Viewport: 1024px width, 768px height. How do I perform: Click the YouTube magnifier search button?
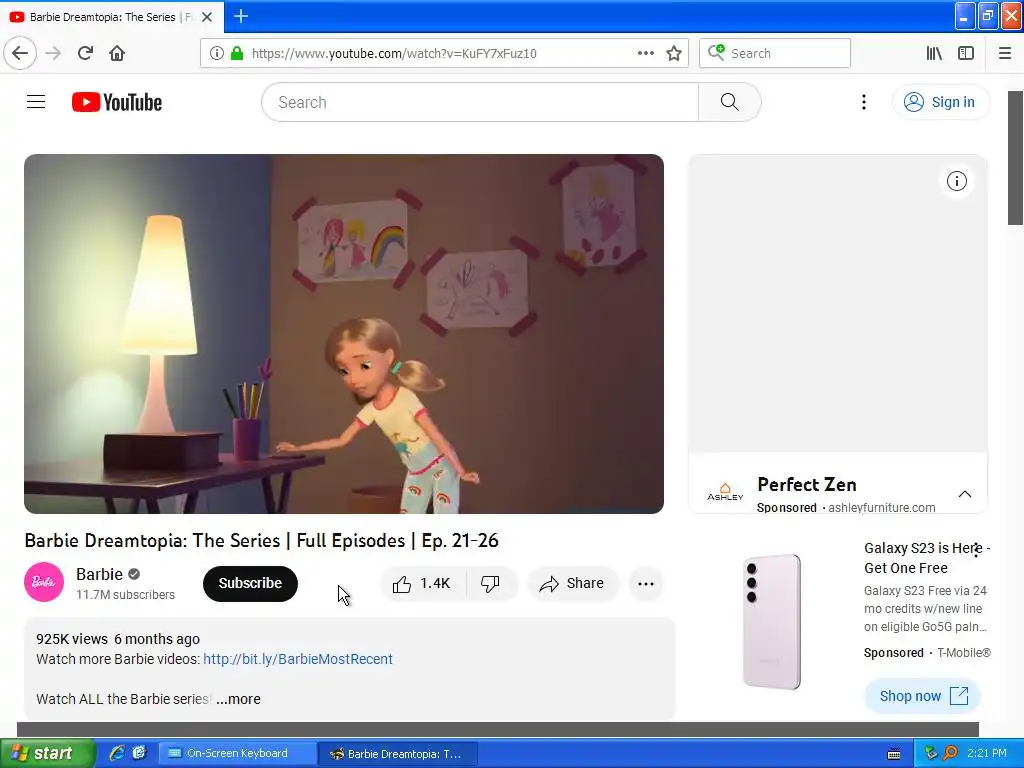pyautogui.click(x=729, y=102)
